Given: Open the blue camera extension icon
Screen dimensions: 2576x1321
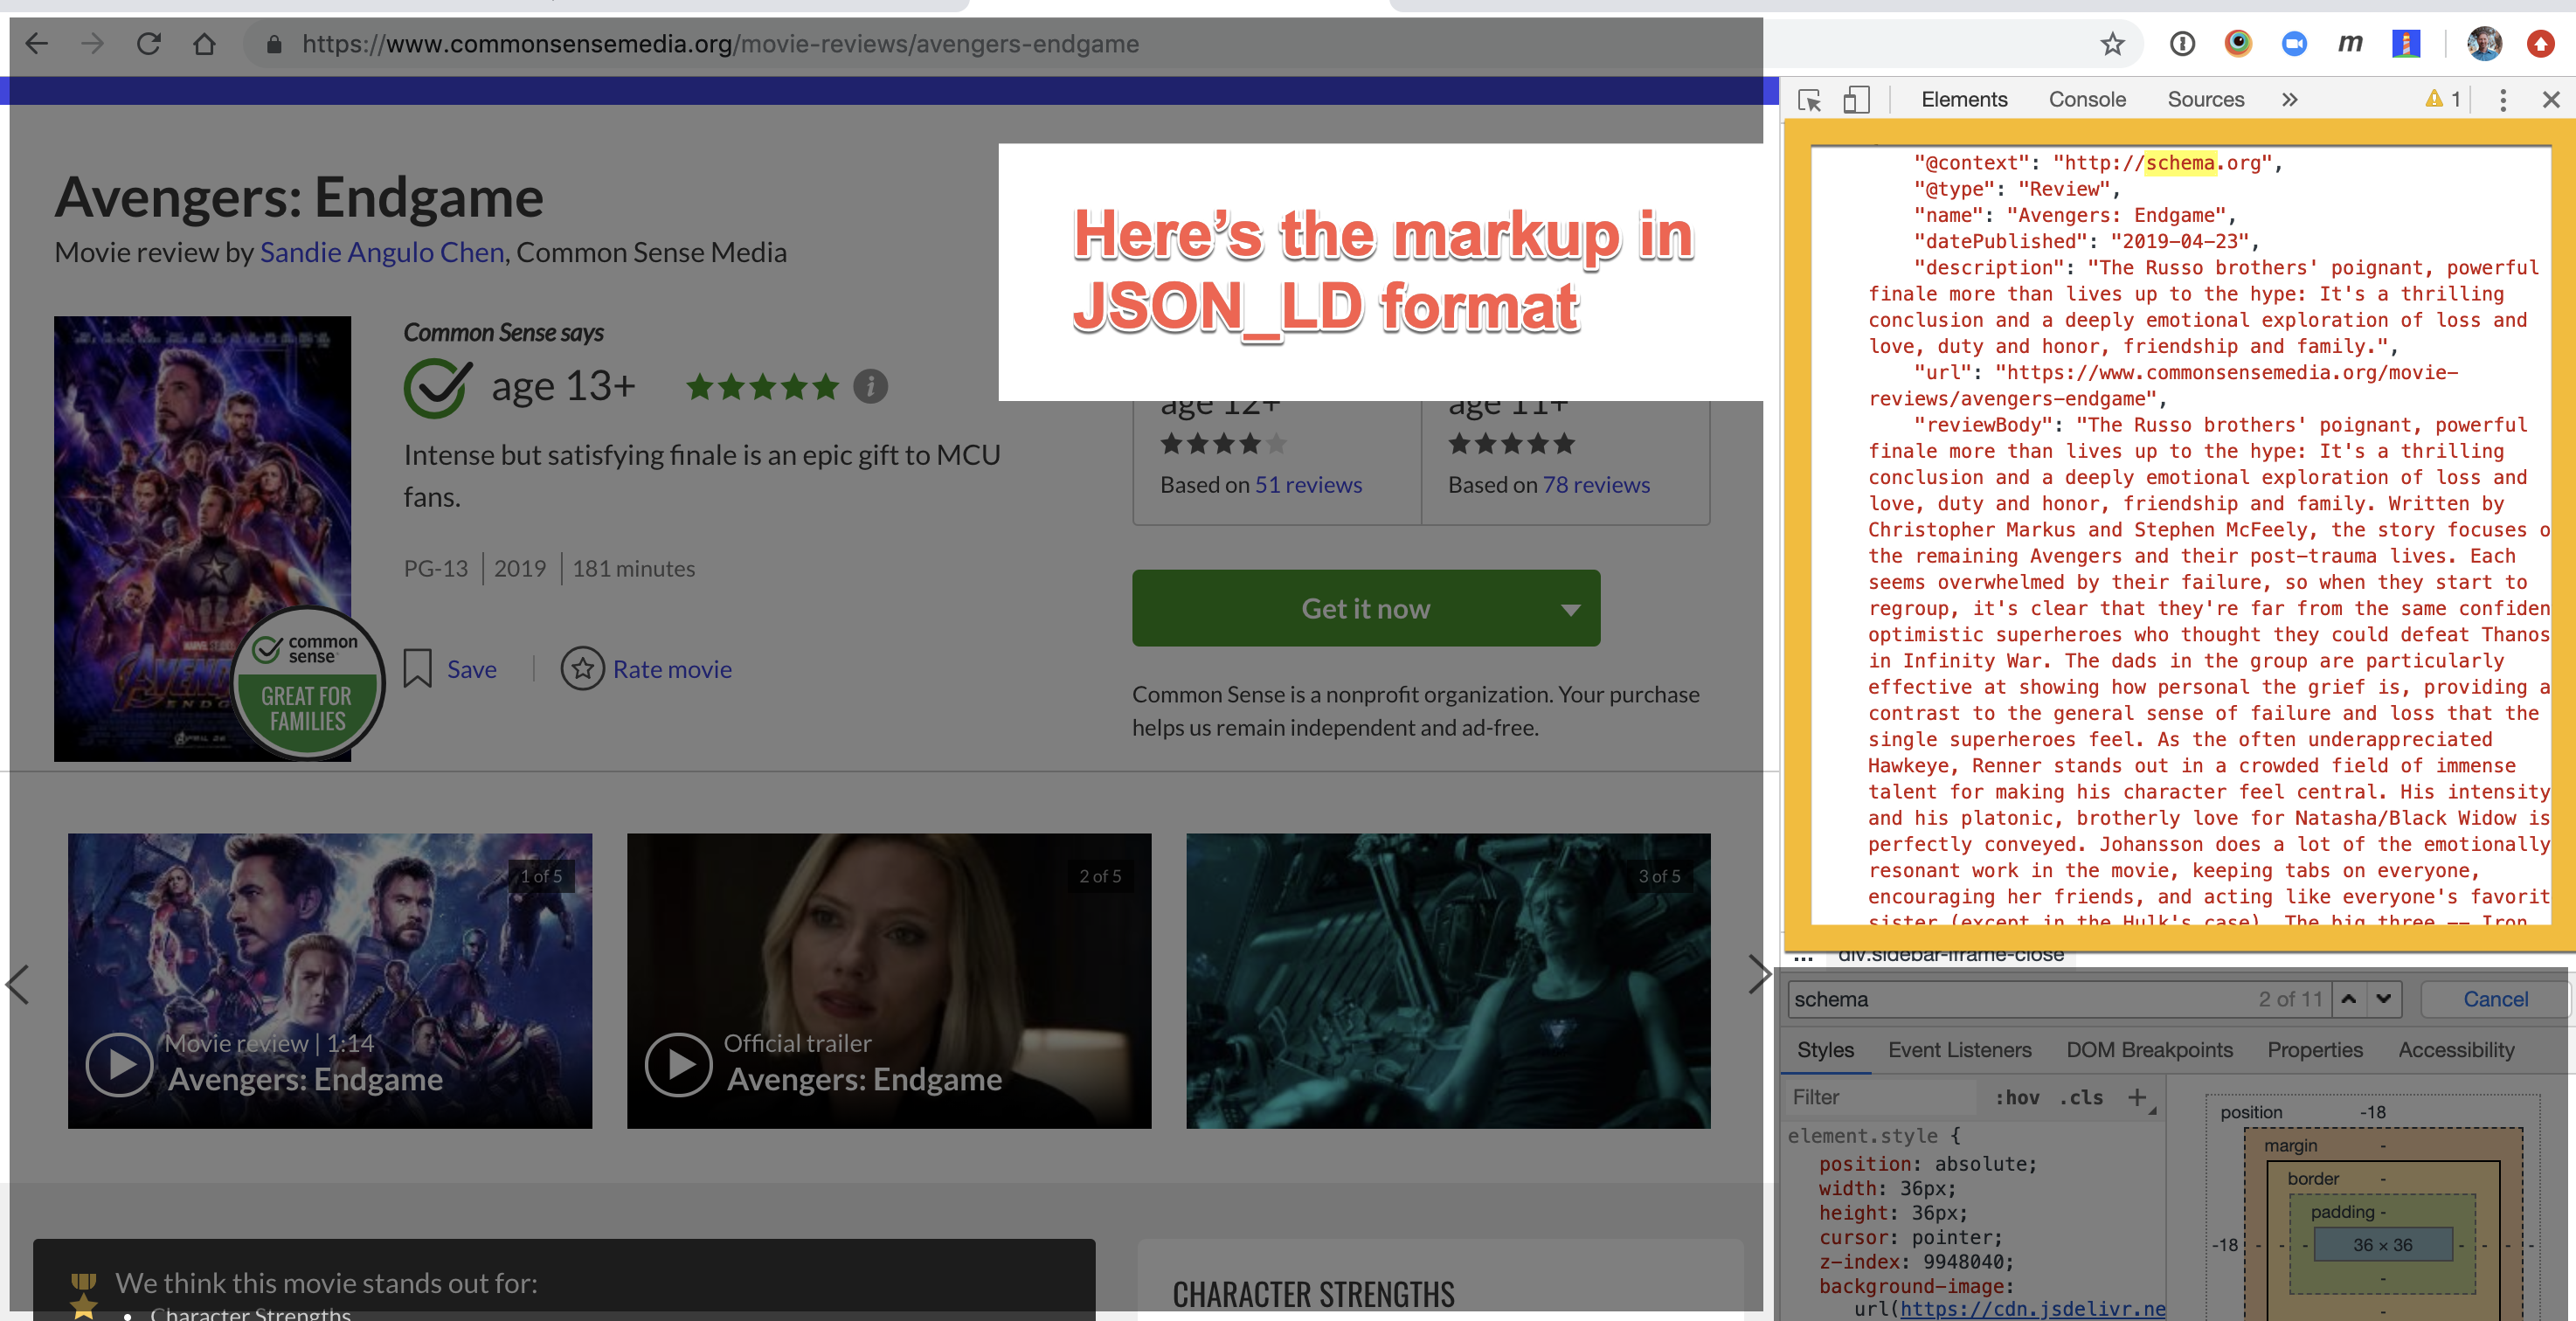Looking at the screenshot, I should point(2294,44).
